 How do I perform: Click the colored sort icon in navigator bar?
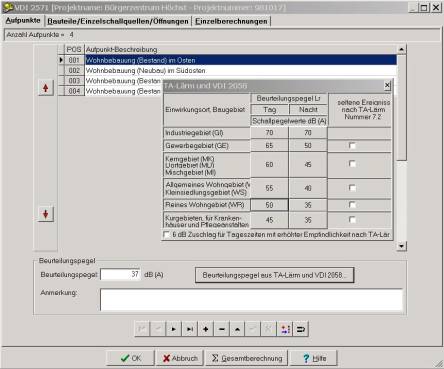(285, 329)
